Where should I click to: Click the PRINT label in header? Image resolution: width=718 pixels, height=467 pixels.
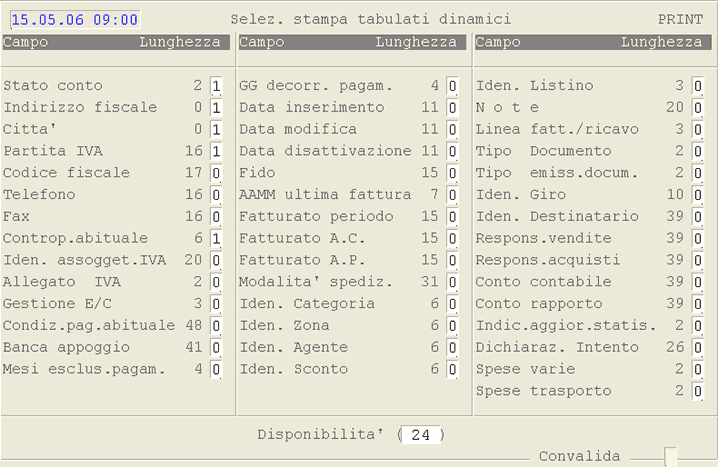point(680,20)
